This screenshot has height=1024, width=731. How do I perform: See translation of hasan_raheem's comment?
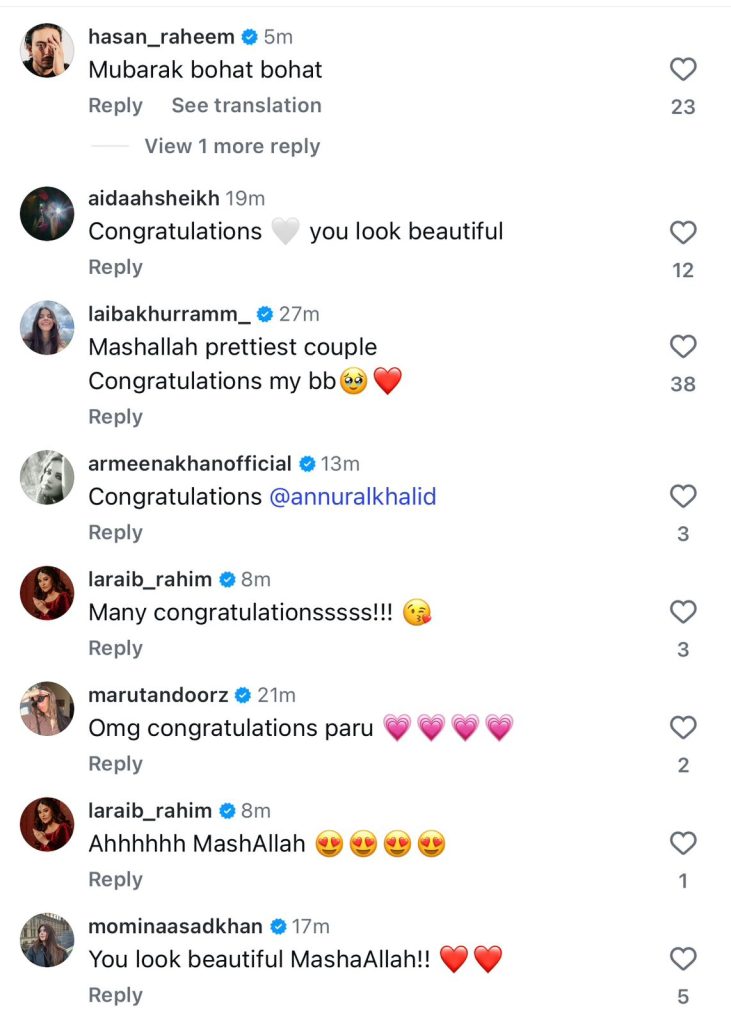point(246,105)
